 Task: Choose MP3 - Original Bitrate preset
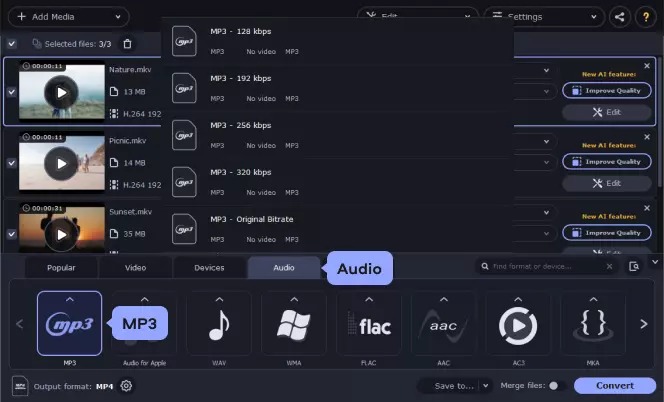pyautogui.click(x=338, y=229)
